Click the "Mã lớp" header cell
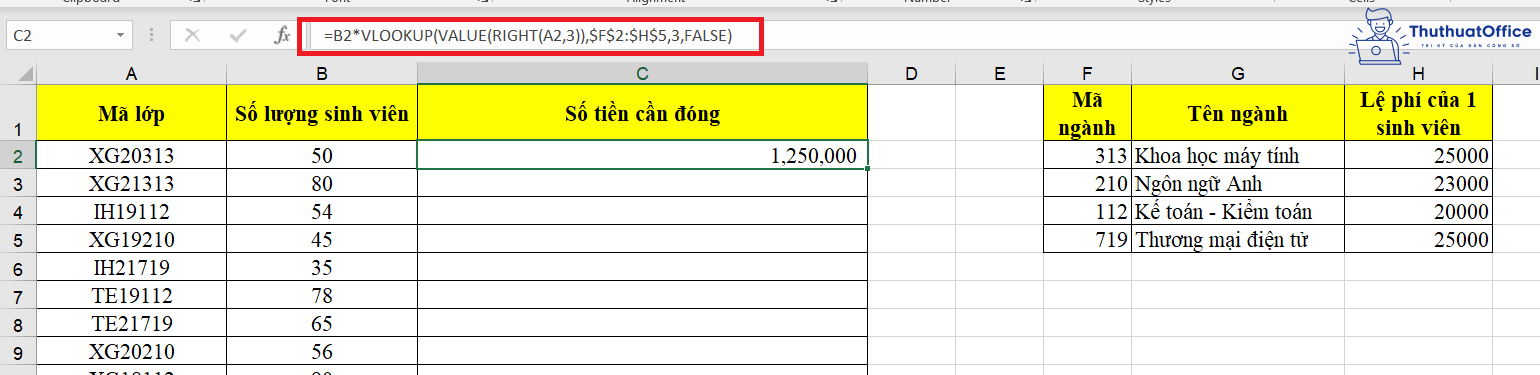This screenshot has height=375, width=1540. pyautogui.click(x=131, y=113)
